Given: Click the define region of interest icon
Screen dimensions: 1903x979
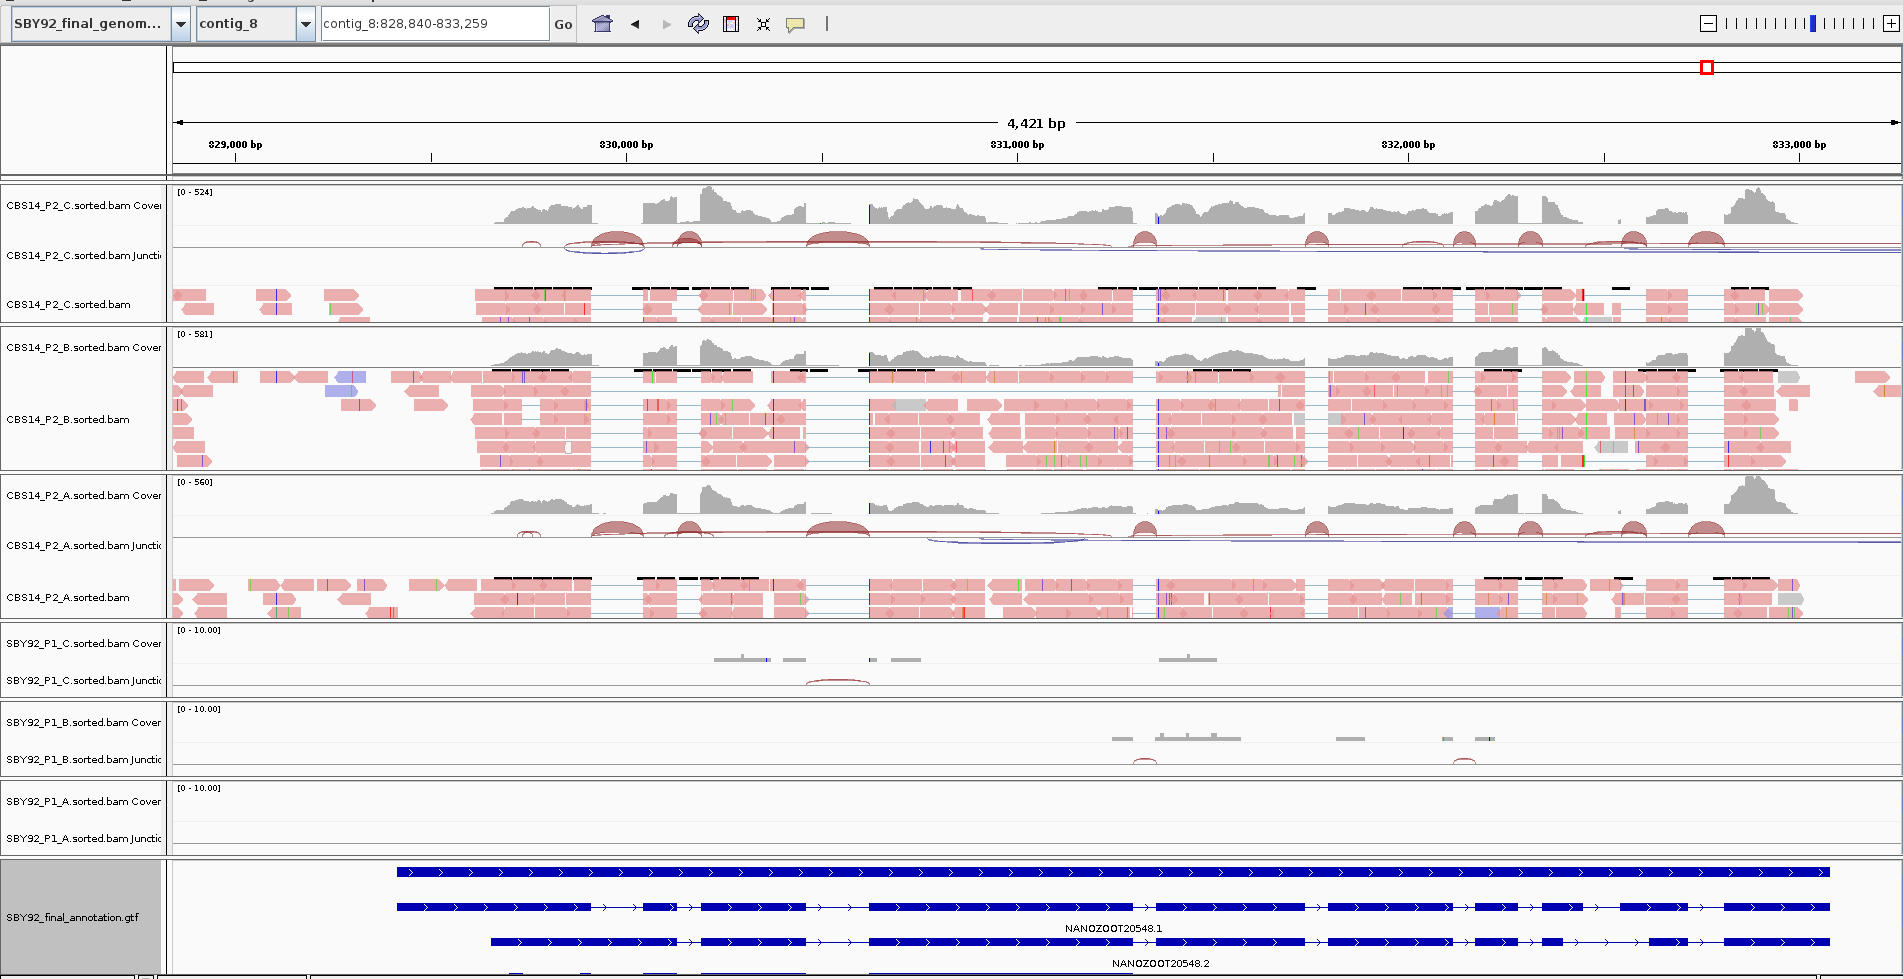Looking at the screenshot, I should [x=731, y=24].
